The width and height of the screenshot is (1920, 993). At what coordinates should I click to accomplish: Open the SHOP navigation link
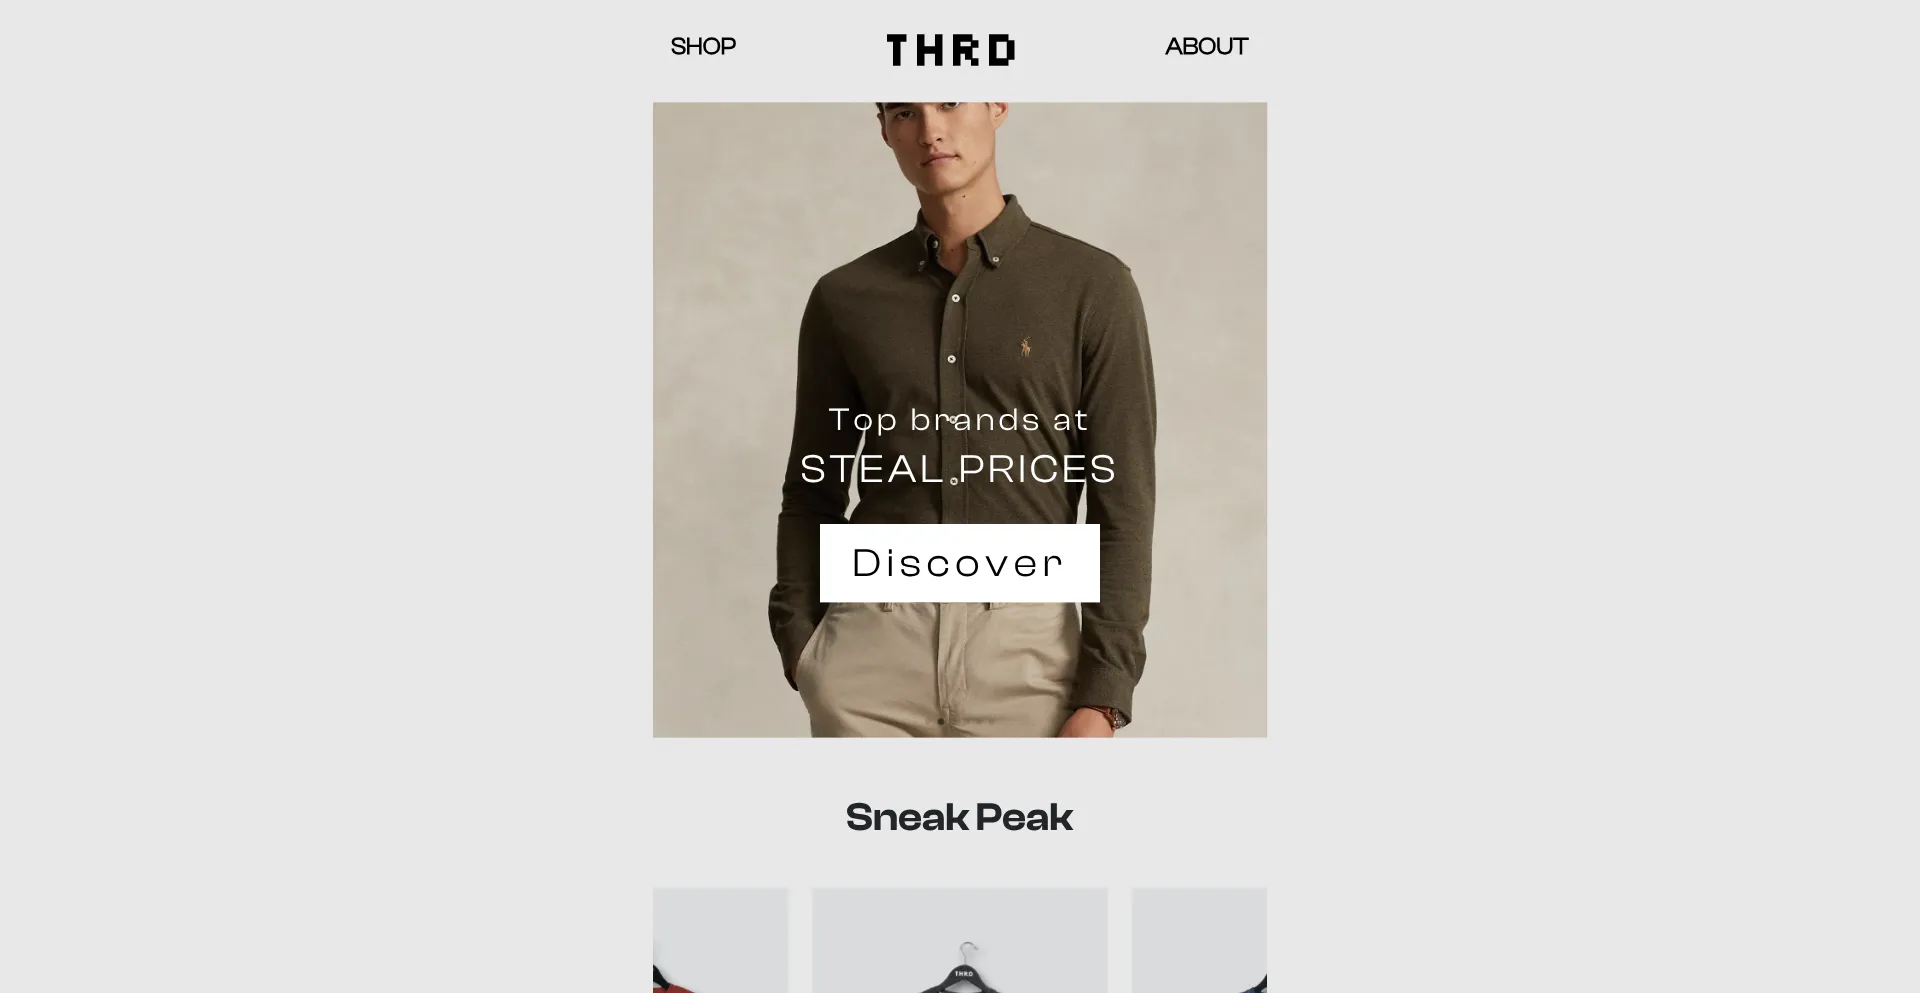click(703, 46)
